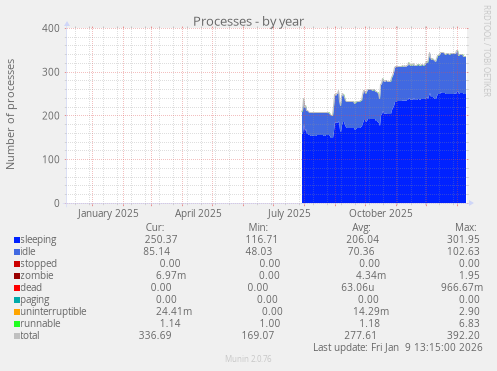
Task: Select the 'runnable' legend label
Action: [40, 323]
